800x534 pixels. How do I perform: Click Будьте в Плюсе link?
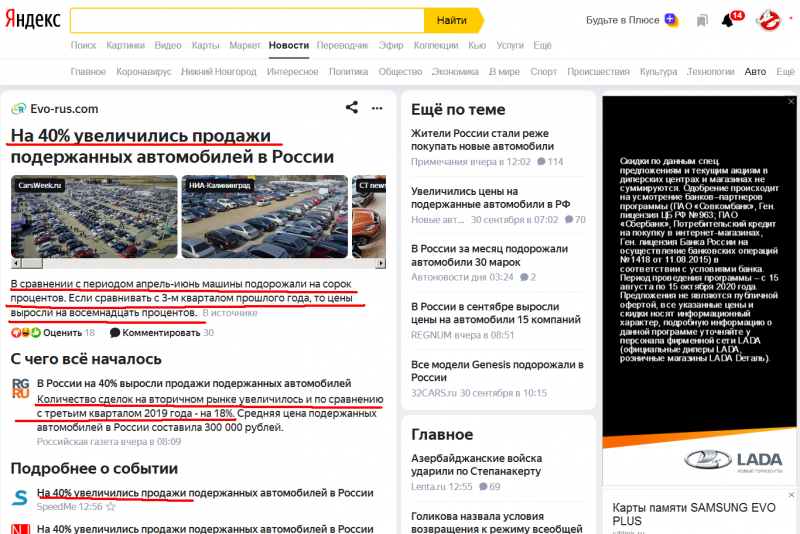(x=622, y=20)
